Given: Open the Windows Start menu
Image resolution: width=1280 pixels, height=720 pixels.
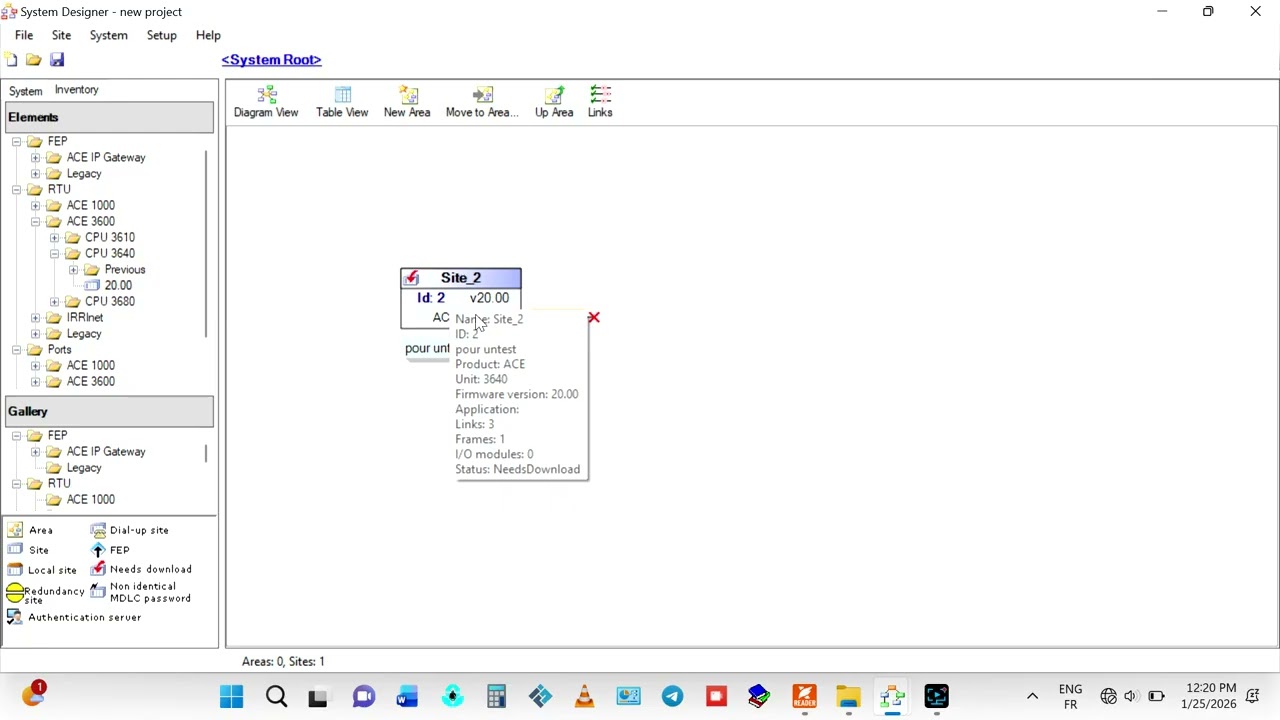Looking at the screenshot, I should tap(232, 696).
